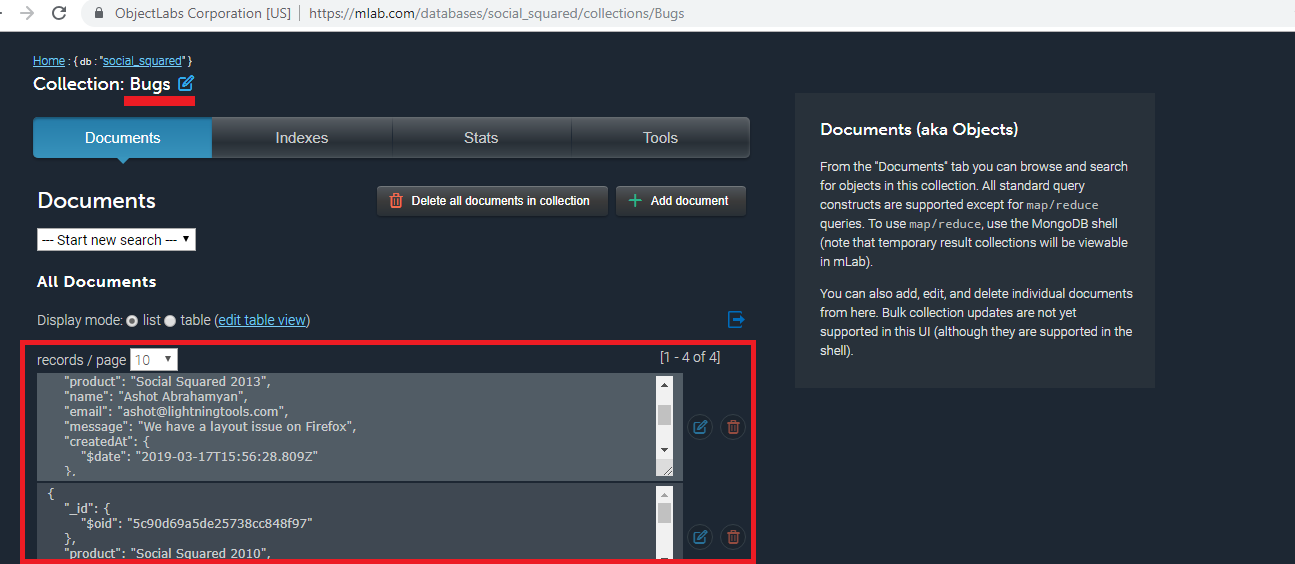Edit the Social Squared 2013 document
The height and width of the screenshot is (564, 1295).
click(700, 427)
